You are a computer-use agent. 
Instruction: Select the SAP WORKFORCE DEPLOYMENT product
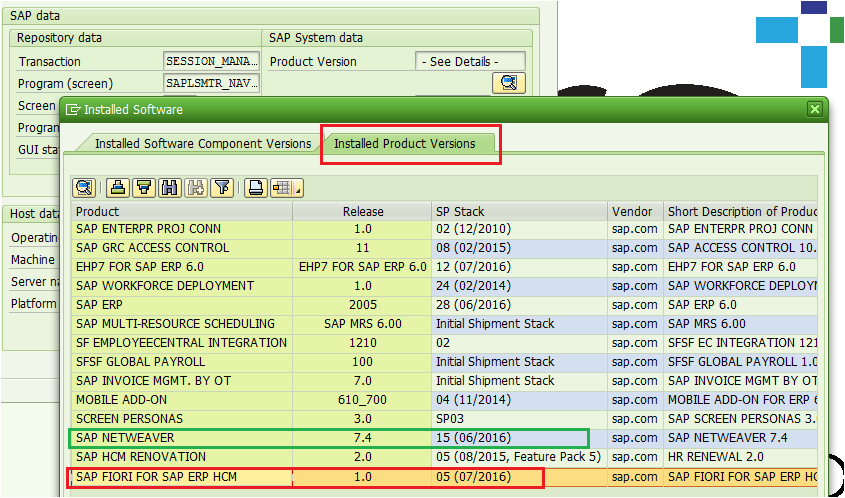pyautogui.click(x=182, y=286)
